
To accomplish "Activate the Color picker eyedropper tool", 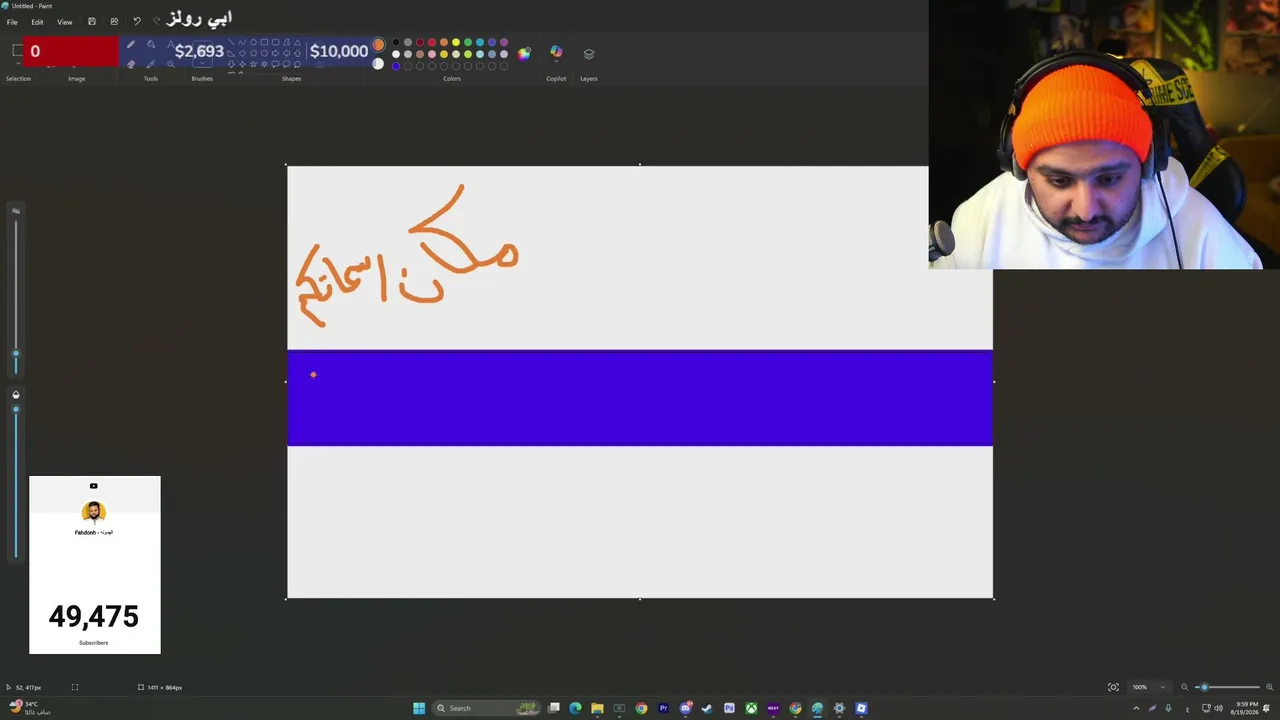I will (x=151, y=64).
